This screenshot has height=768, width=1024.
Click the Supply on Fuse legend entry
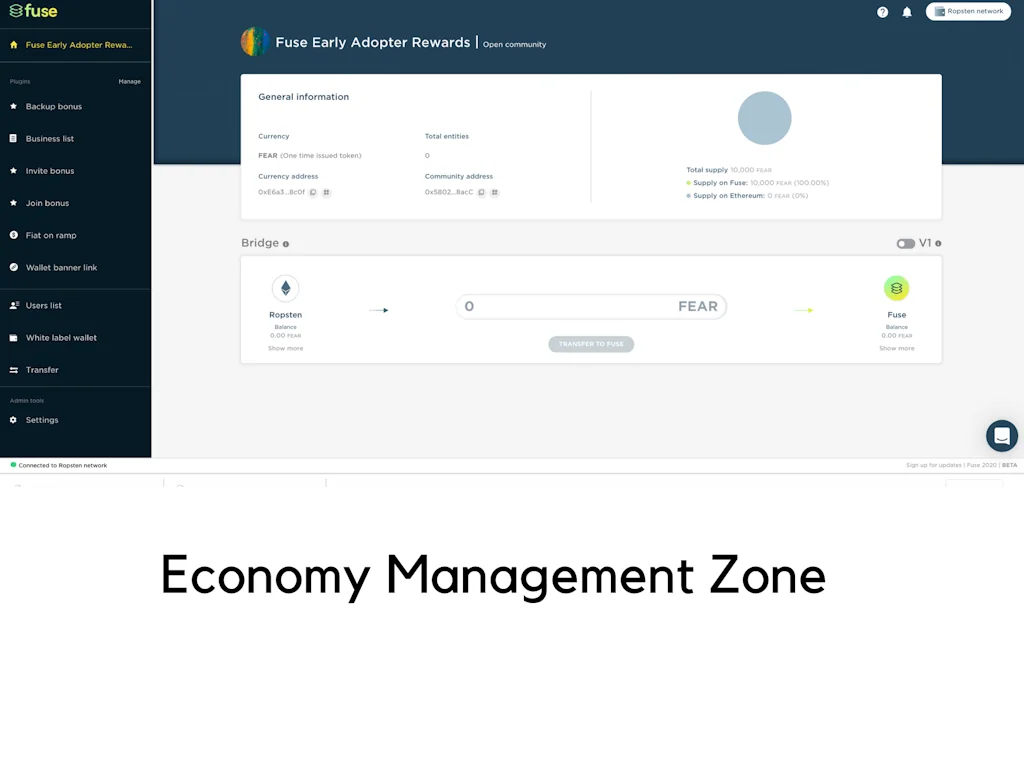[758, 183]
